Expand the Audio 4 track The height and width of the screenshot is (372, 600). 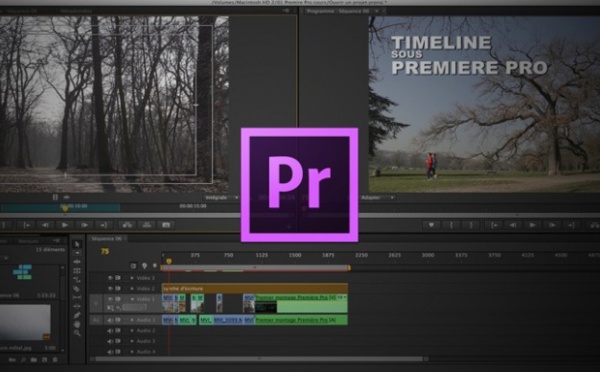(x=132, y=352)
